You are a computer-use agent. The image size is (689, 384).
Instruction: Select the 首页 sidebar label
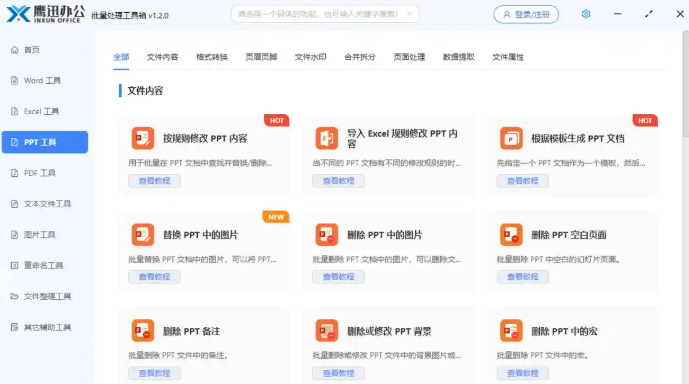pyautogui.click(x=32, y=50)
